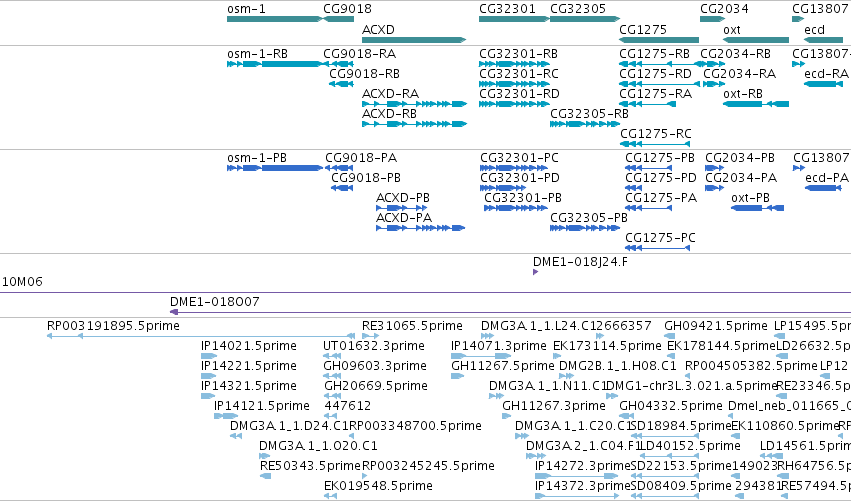Select the osm-1 gene bar
Viewport: 851px width, 501px height.
pyautogui.click(x=275, y=19)
